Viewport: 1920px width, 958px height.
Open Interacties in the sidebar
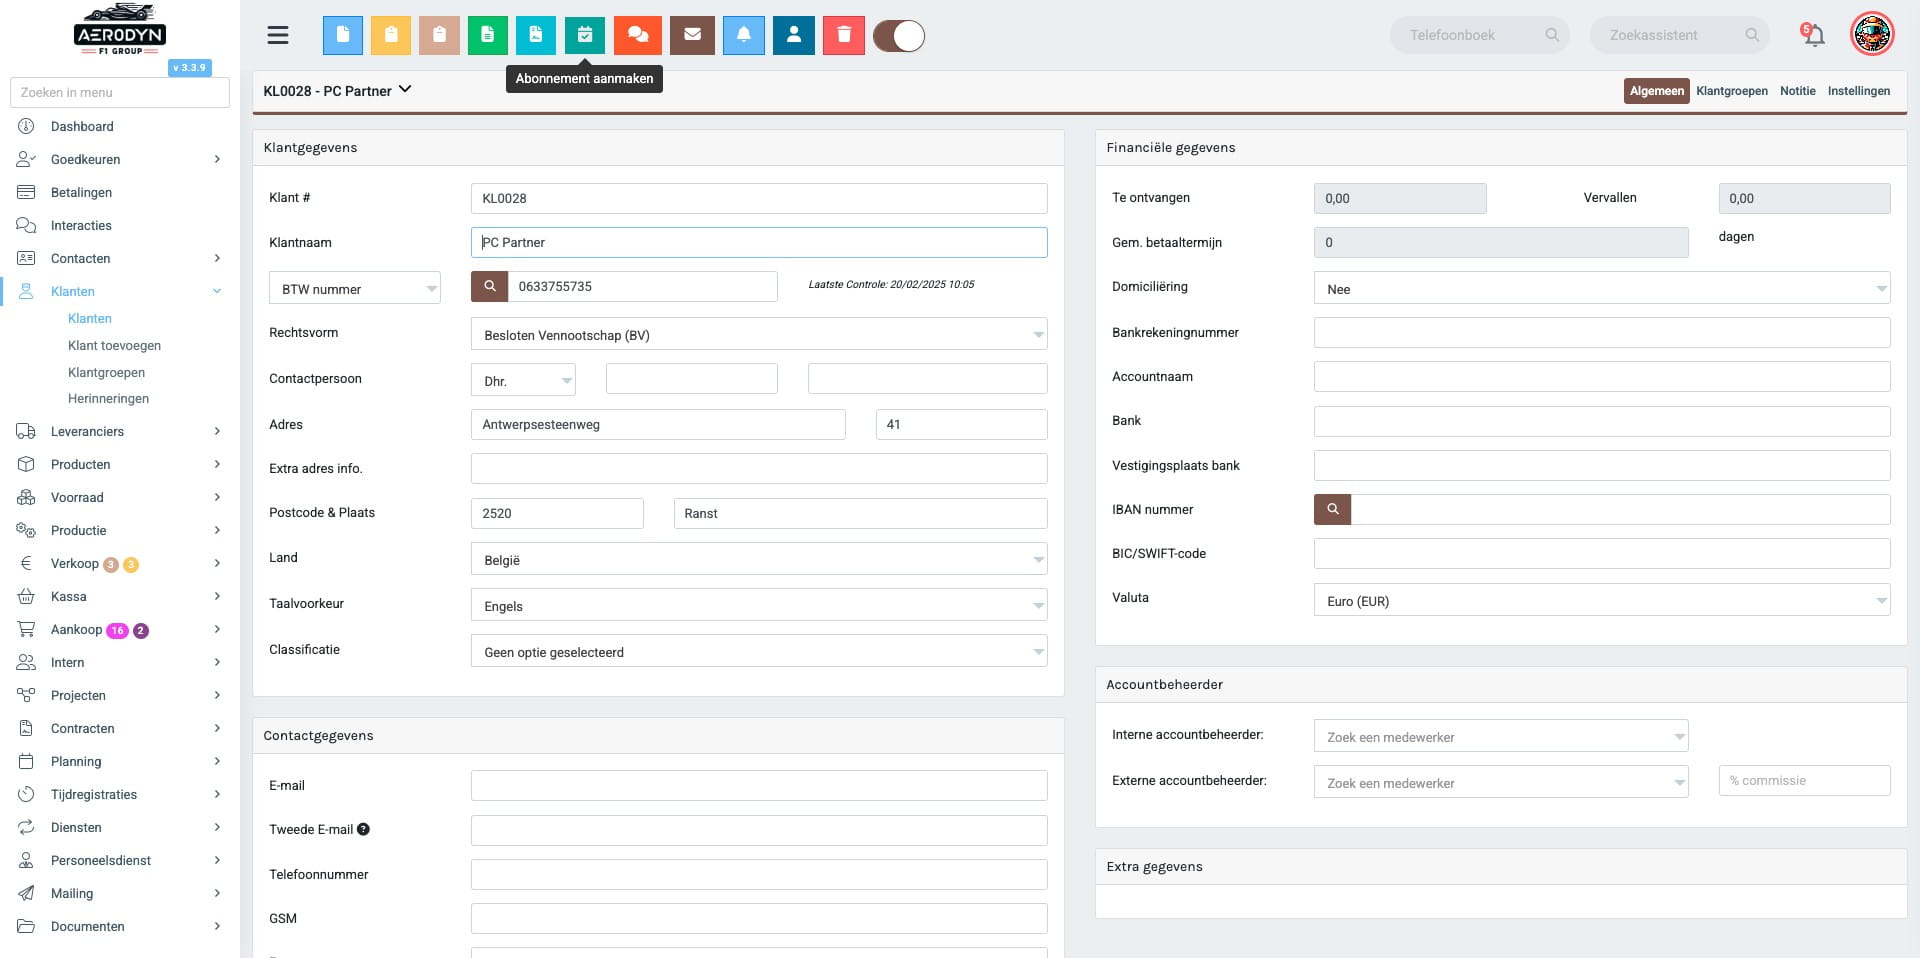81,225
